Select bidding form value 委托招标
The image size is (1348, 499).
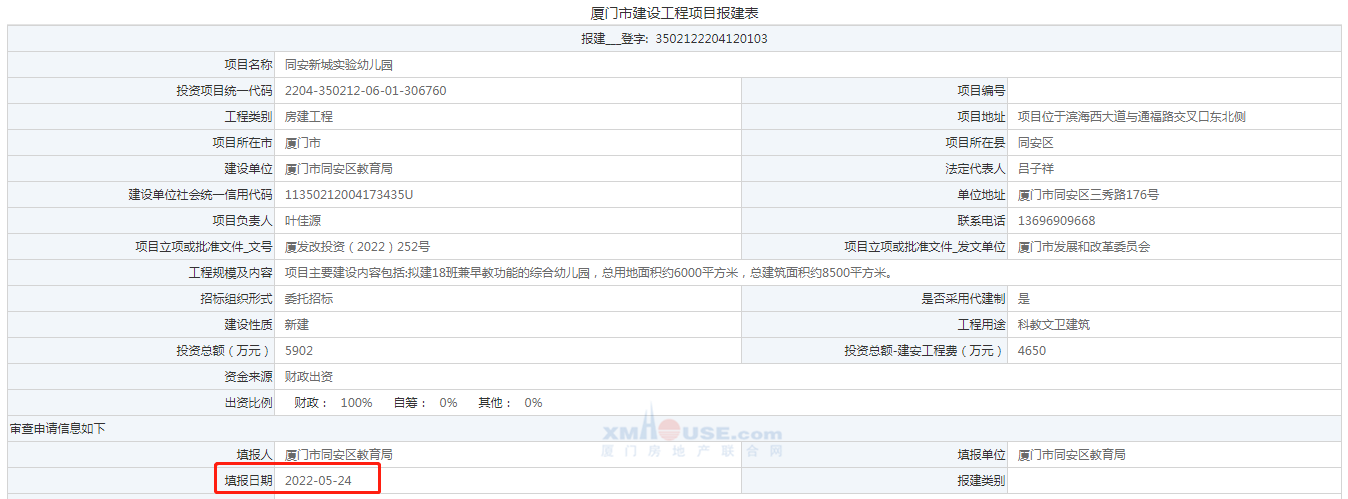(x=309, y=299)
